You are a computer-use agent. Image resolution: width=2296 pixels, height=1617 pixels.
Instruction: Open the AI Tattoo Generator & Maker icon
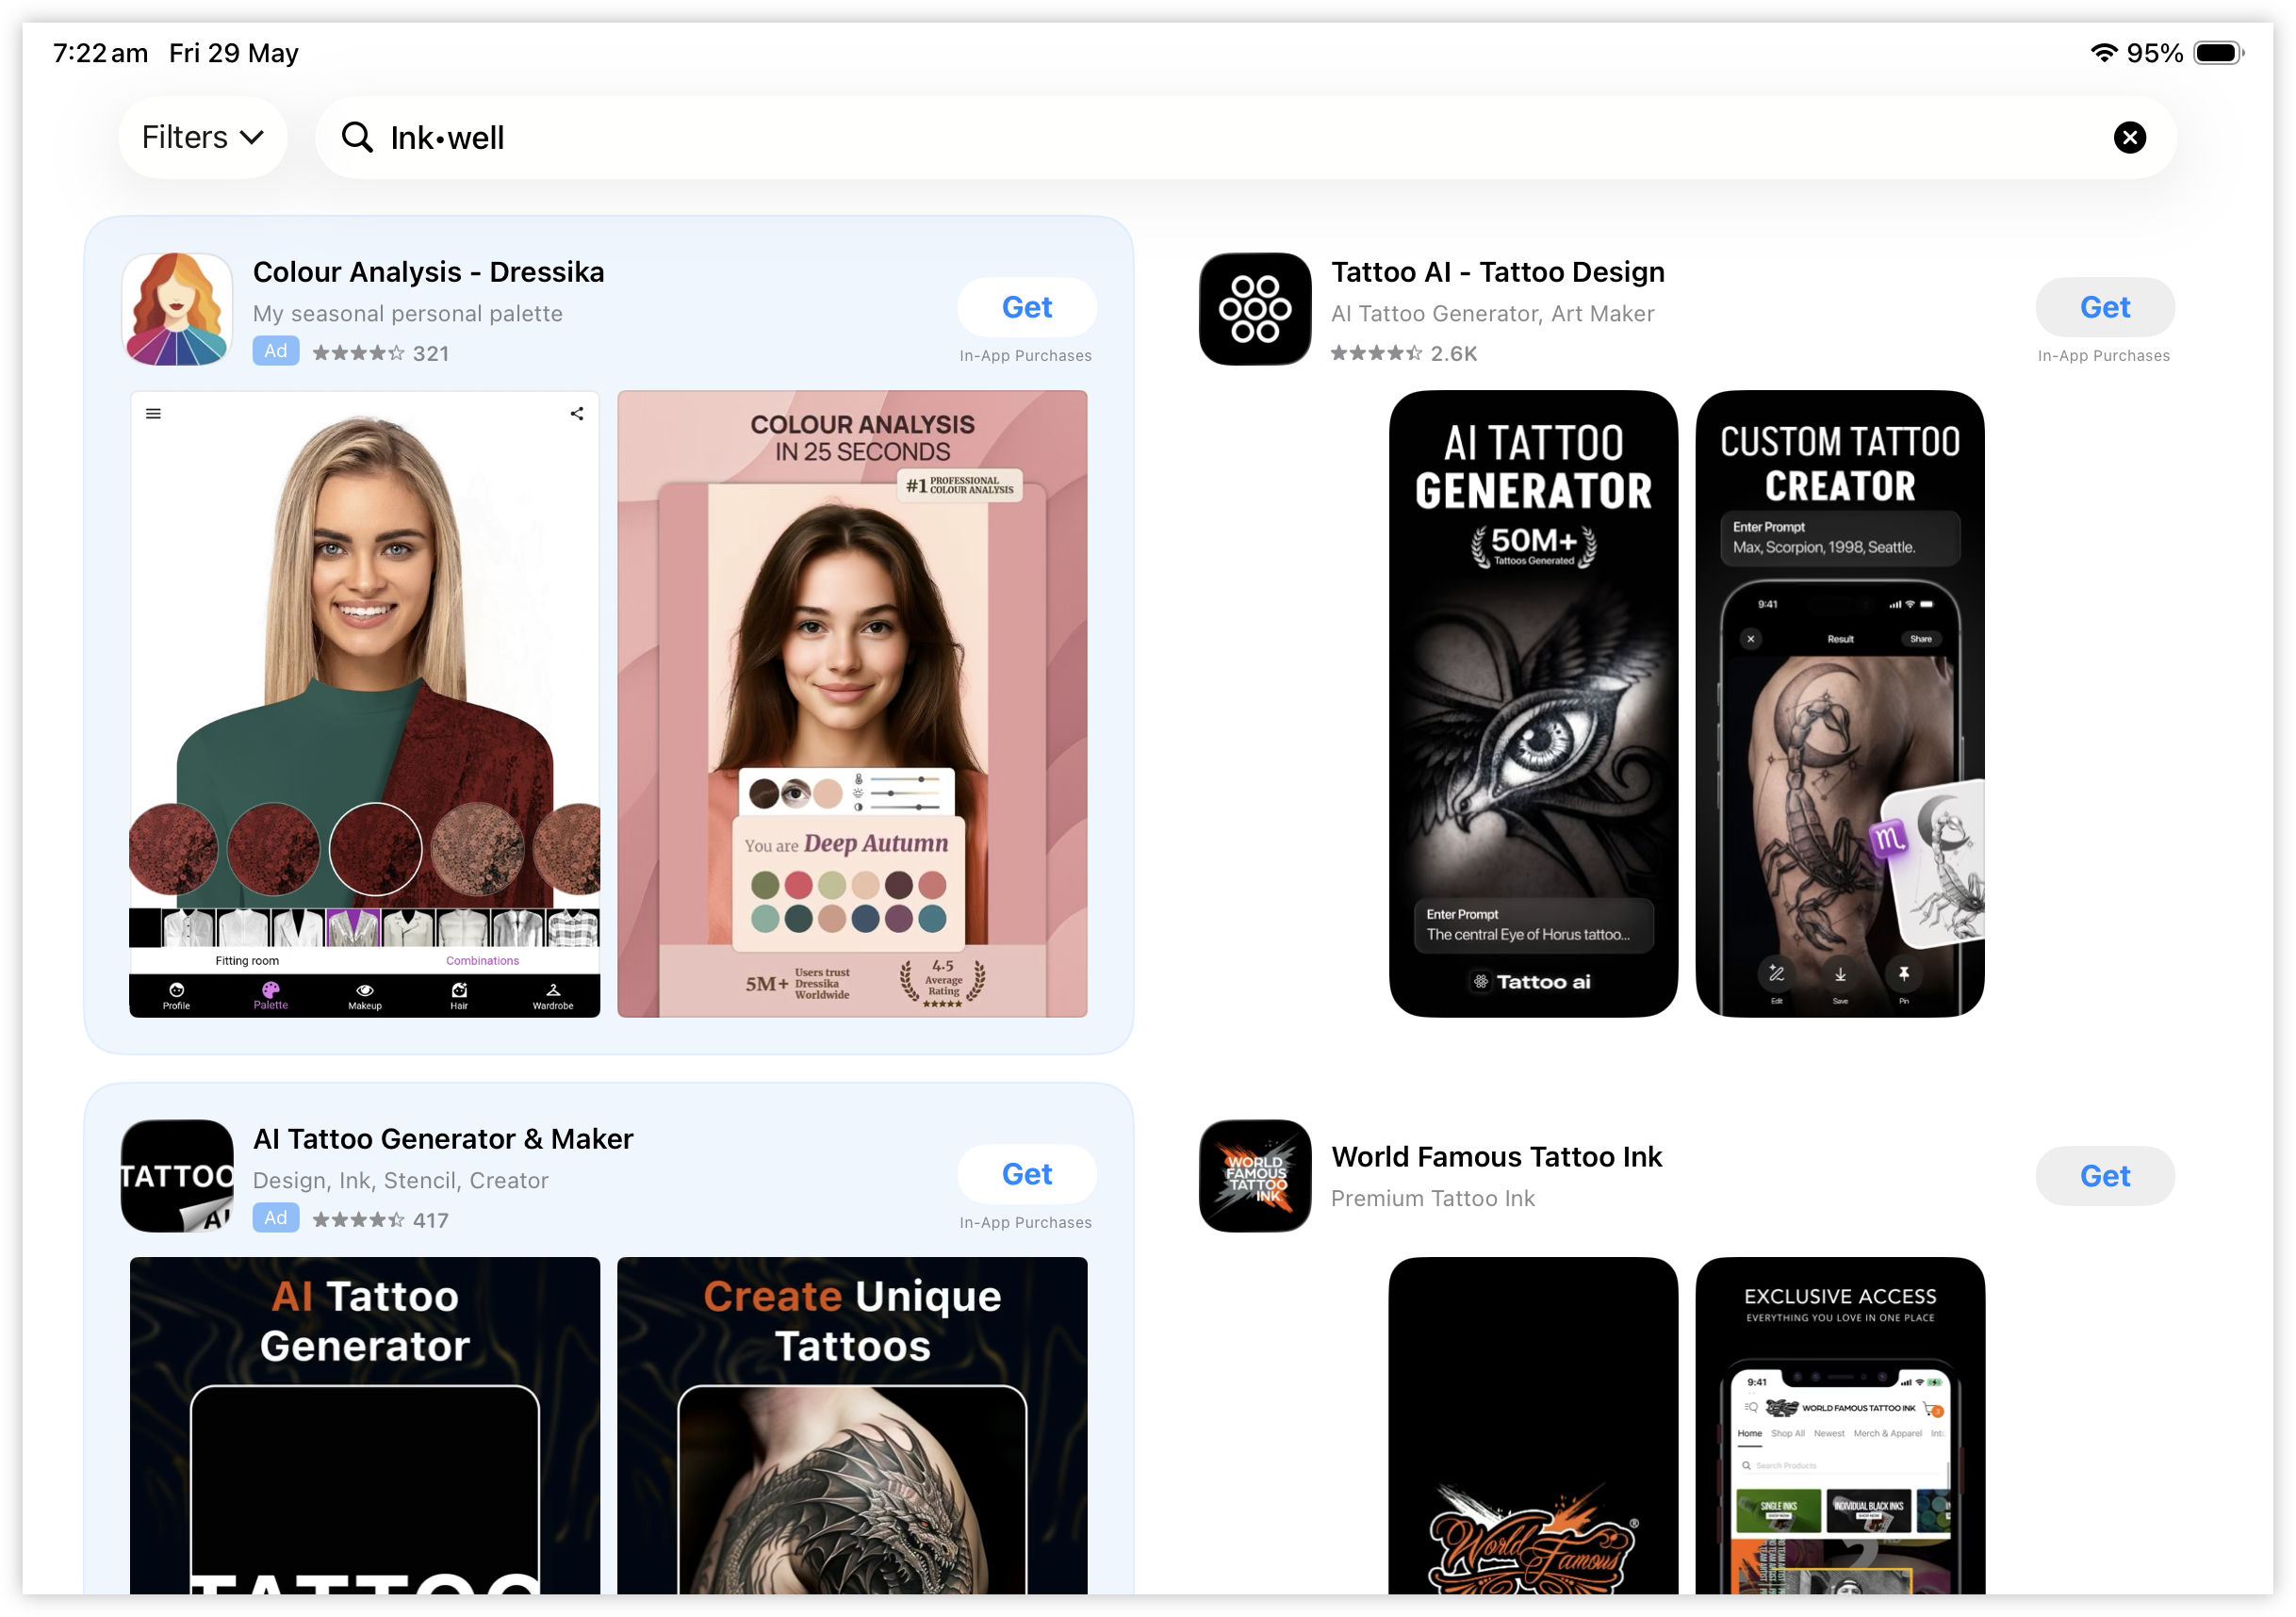[177, 1176]
